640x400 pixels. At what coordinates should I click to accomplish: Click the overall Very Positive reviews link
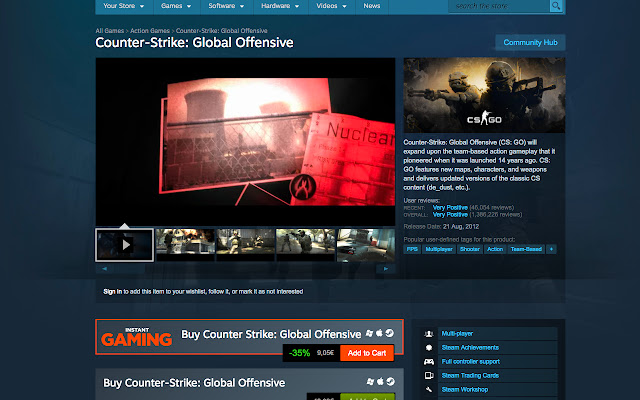[x=450, y=215]
